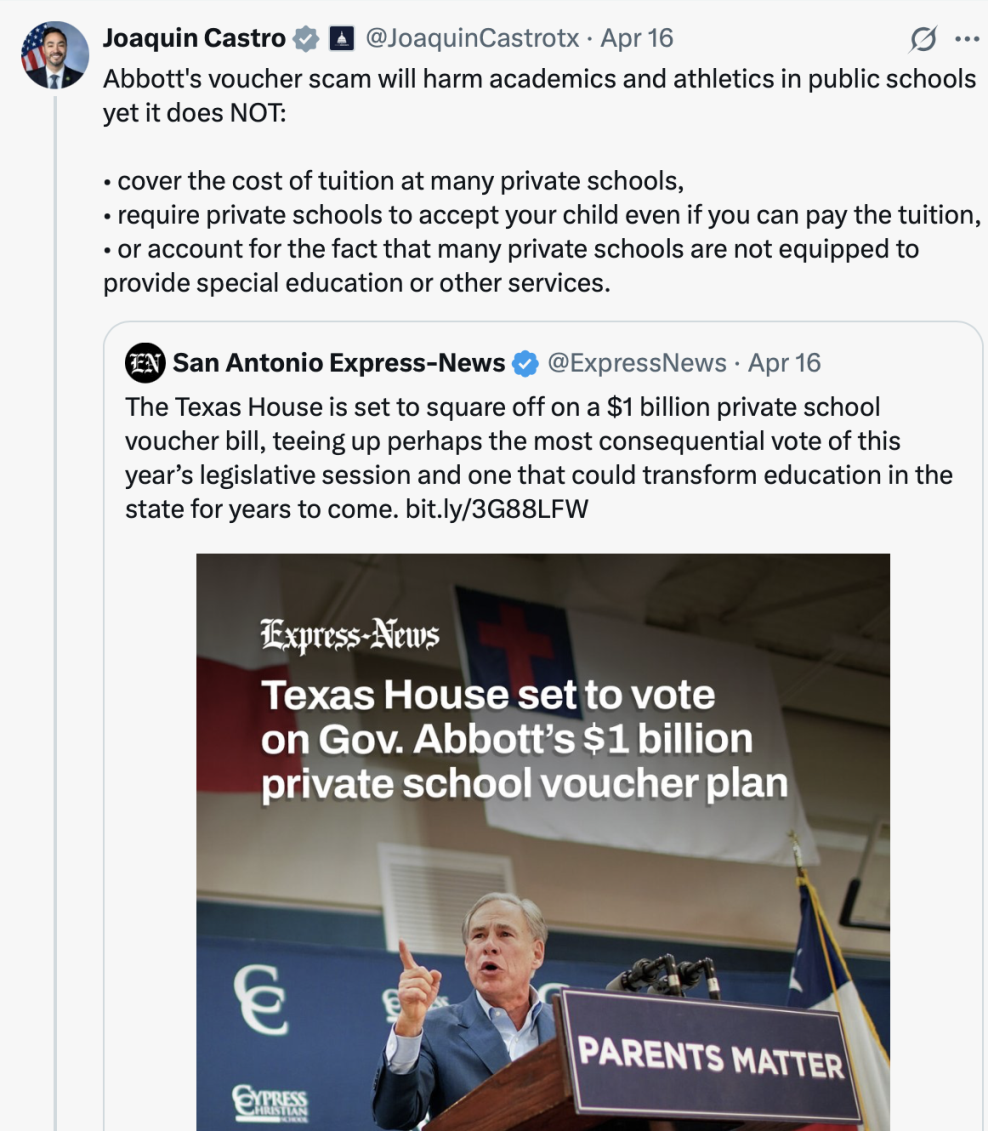The image size is (988, 1131).
Task: Click the PARENTS MATTER podium sign
Action: pos(710,1056)
